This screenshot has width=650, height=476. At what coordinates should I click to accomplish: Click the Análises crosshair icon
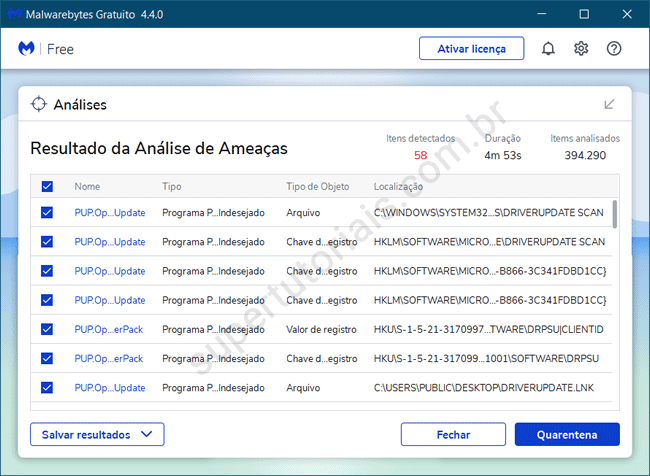coord(39,104)
